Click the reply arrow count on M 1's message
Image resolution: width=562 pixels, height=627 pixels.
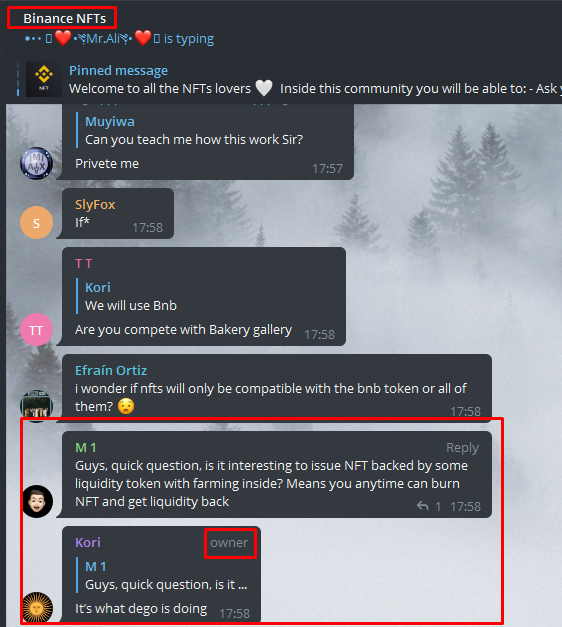pos(429,506)
